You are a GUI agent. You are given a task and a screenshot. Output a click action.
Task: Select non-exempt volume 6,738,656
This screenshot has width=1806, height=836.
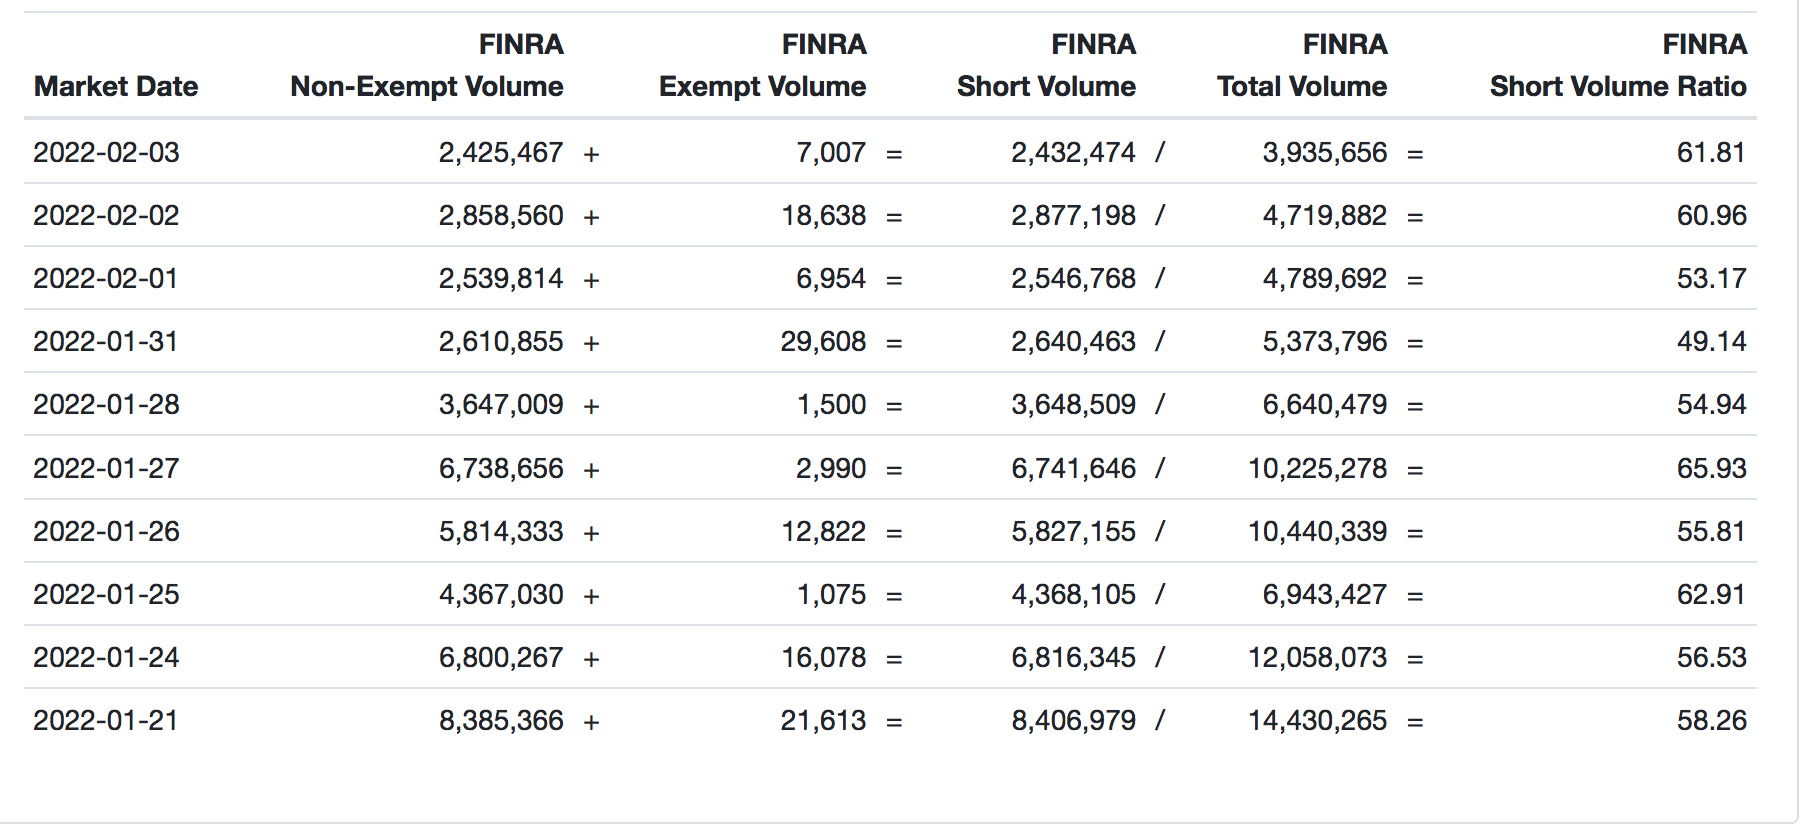(x=501, y=469)
